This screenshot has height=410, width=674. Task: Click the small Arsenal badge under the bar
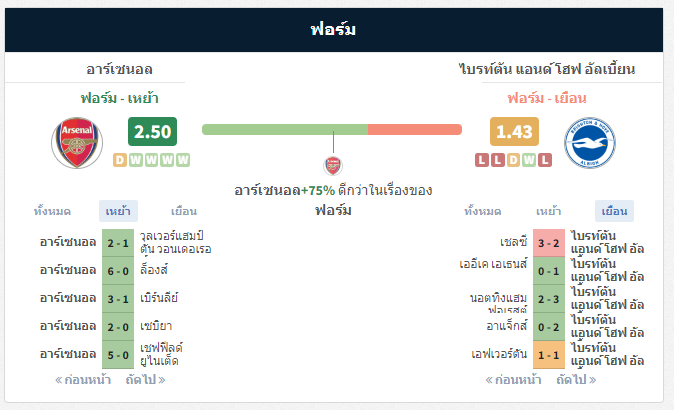pos(333,166)
